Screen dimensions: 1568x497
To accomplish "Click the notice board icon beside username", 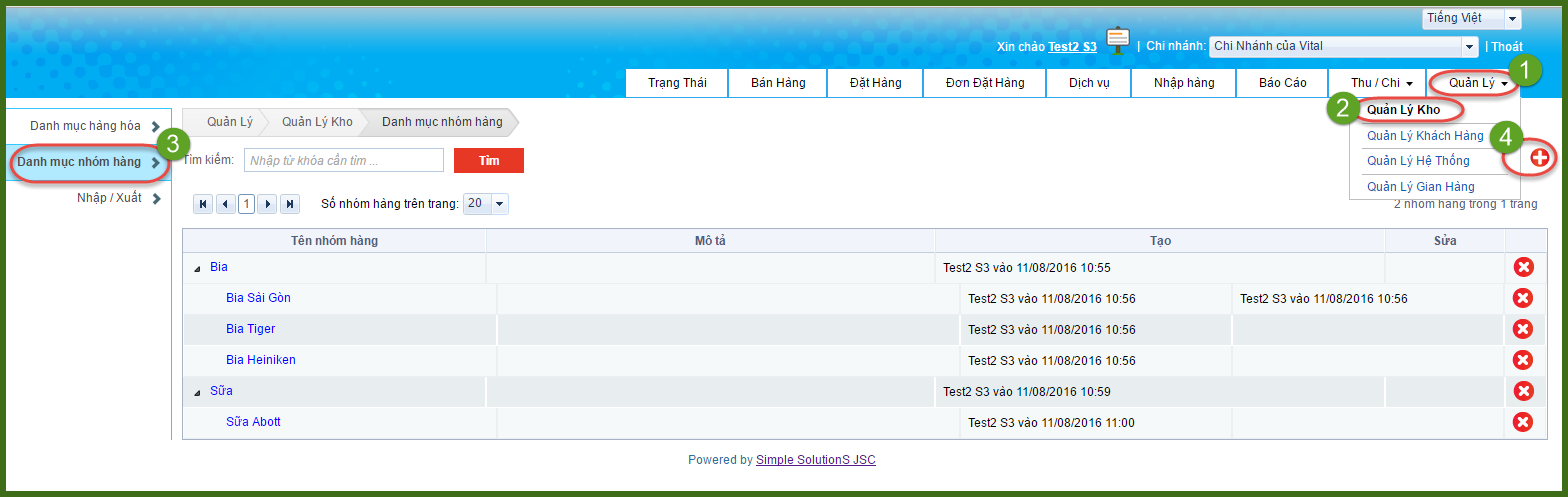I will click(x=1118, y=42).
